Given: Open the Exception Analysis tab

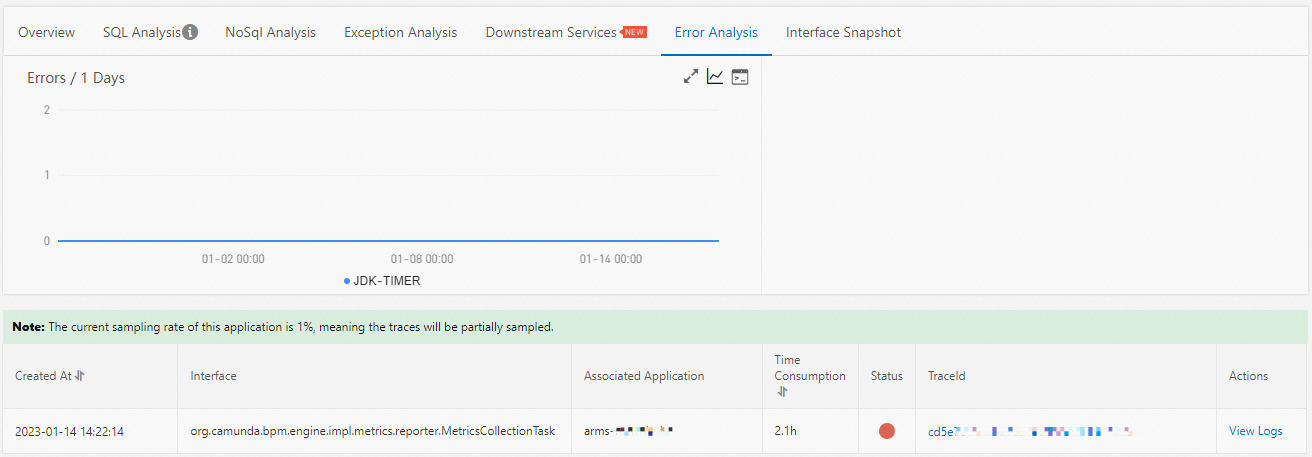Looking at the screenshot, I should (400, 32).
